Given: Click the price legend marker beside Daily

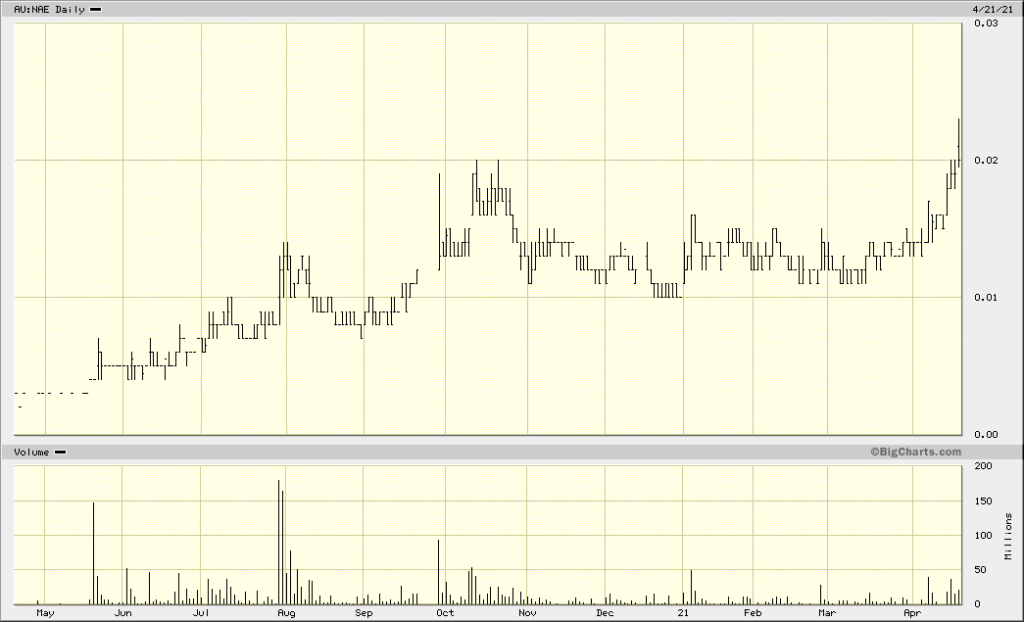Looking at the screenshot, I should click(x=95, y=10).
